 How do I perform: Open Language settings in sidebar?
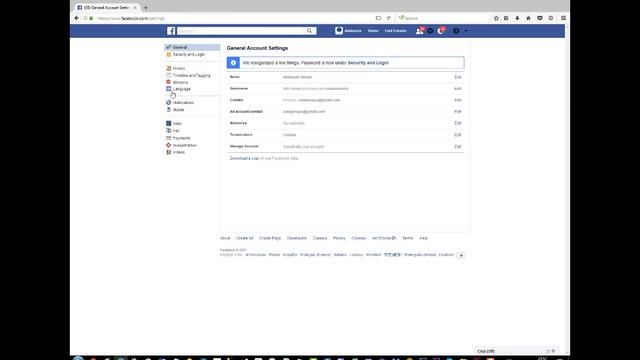[182, 89]
